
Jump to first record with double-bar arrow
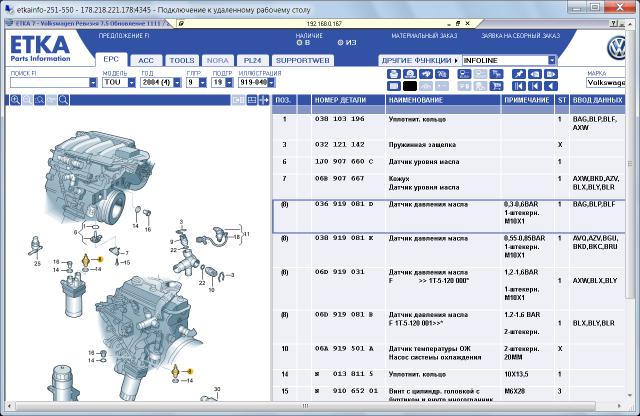click(x=518, y=86)
